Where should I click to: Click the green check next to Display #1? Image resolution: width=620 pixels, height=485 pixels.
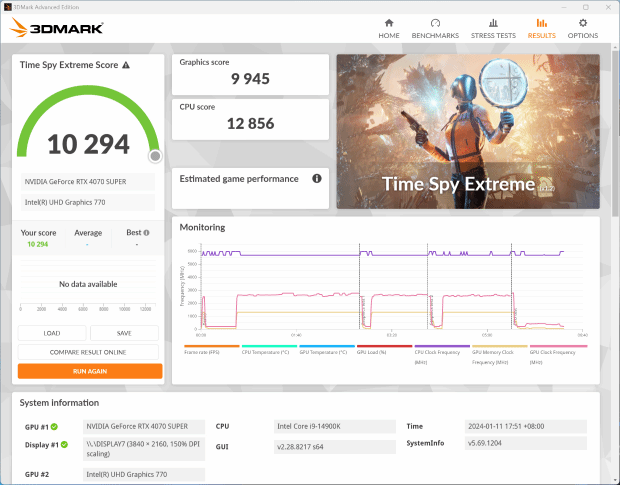tap(64, 444)
